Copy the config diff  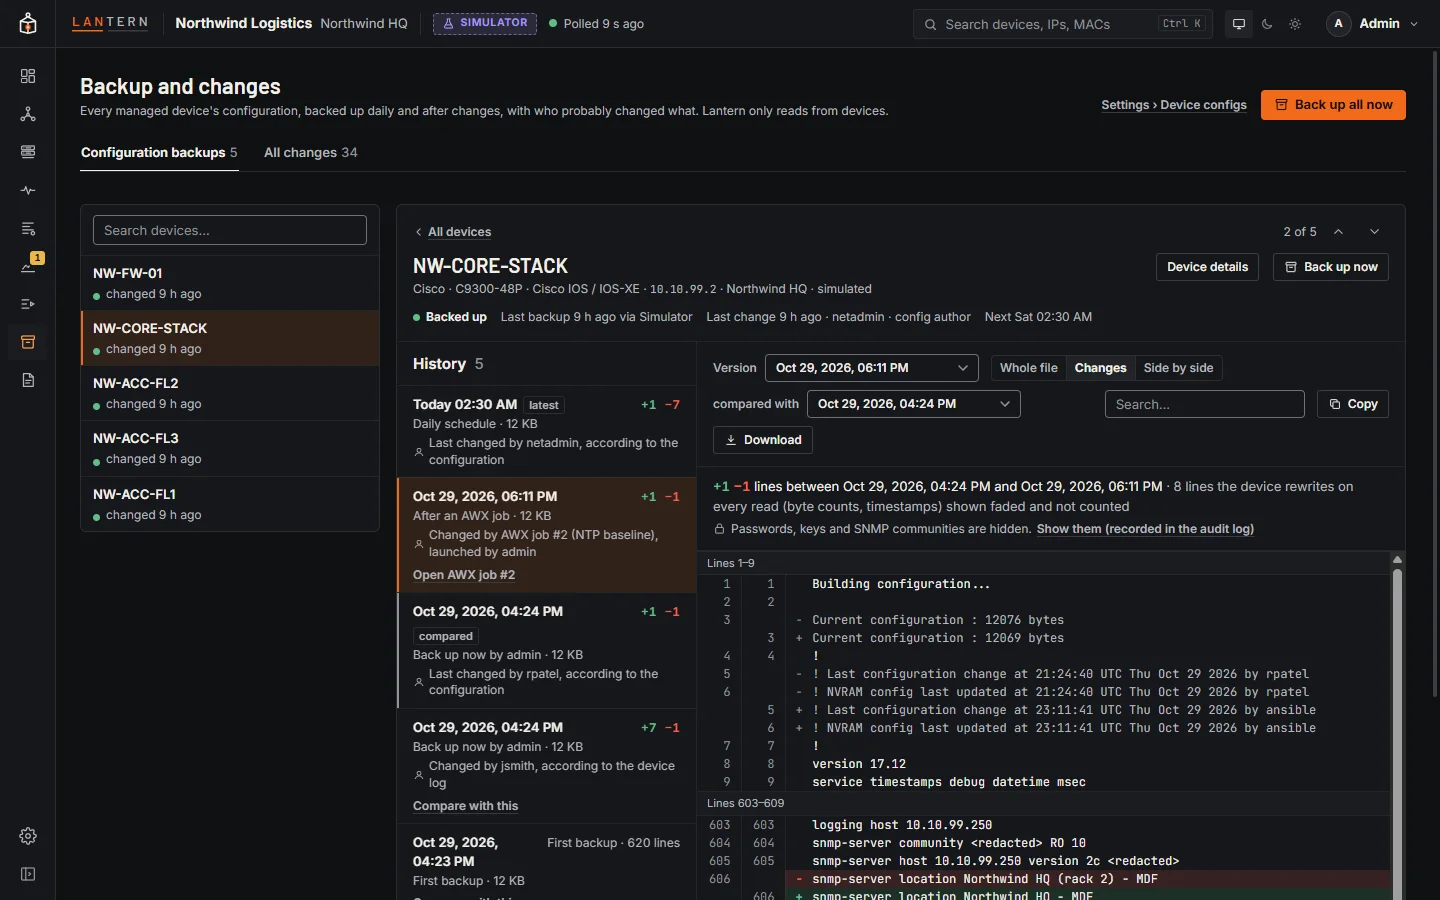coord(1353,404)
